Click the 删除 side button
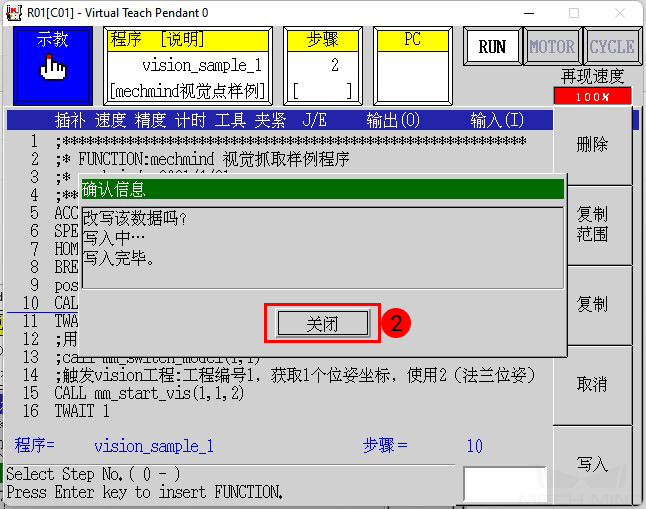This screenshot has height=509, width=646. coord(592,145)
